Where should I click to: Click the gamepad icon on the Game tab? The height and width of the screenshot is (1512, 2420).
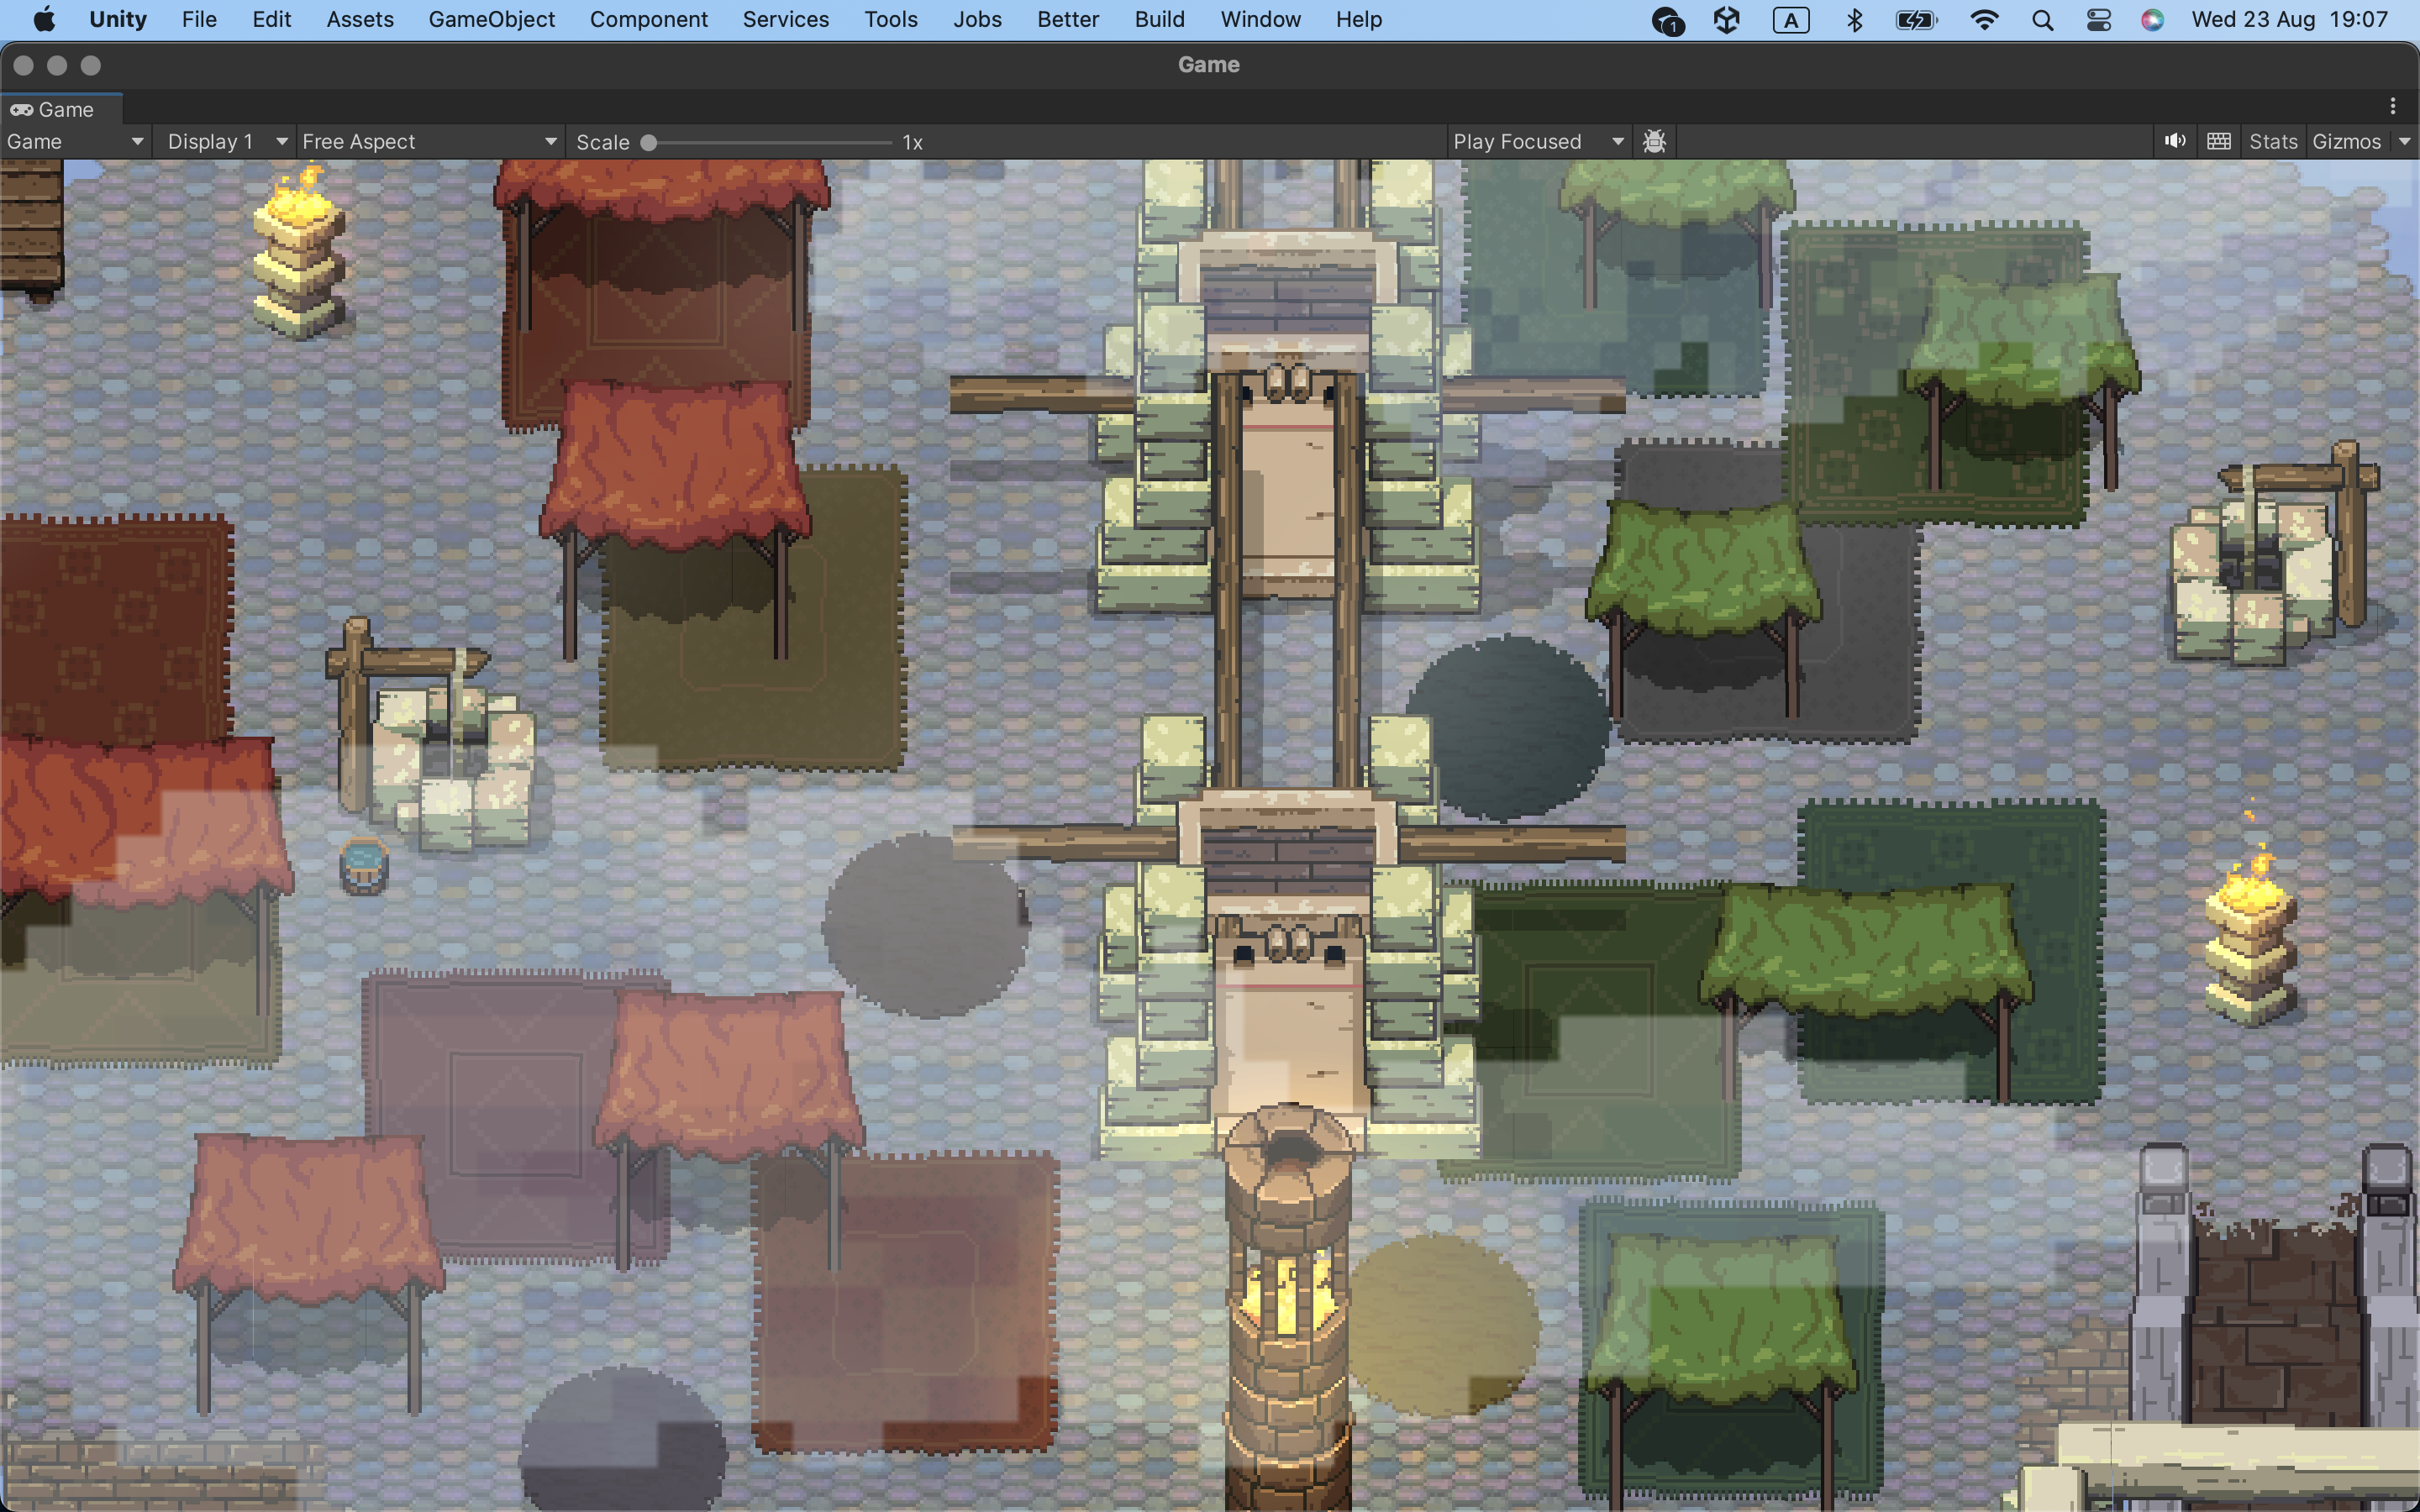22,109
